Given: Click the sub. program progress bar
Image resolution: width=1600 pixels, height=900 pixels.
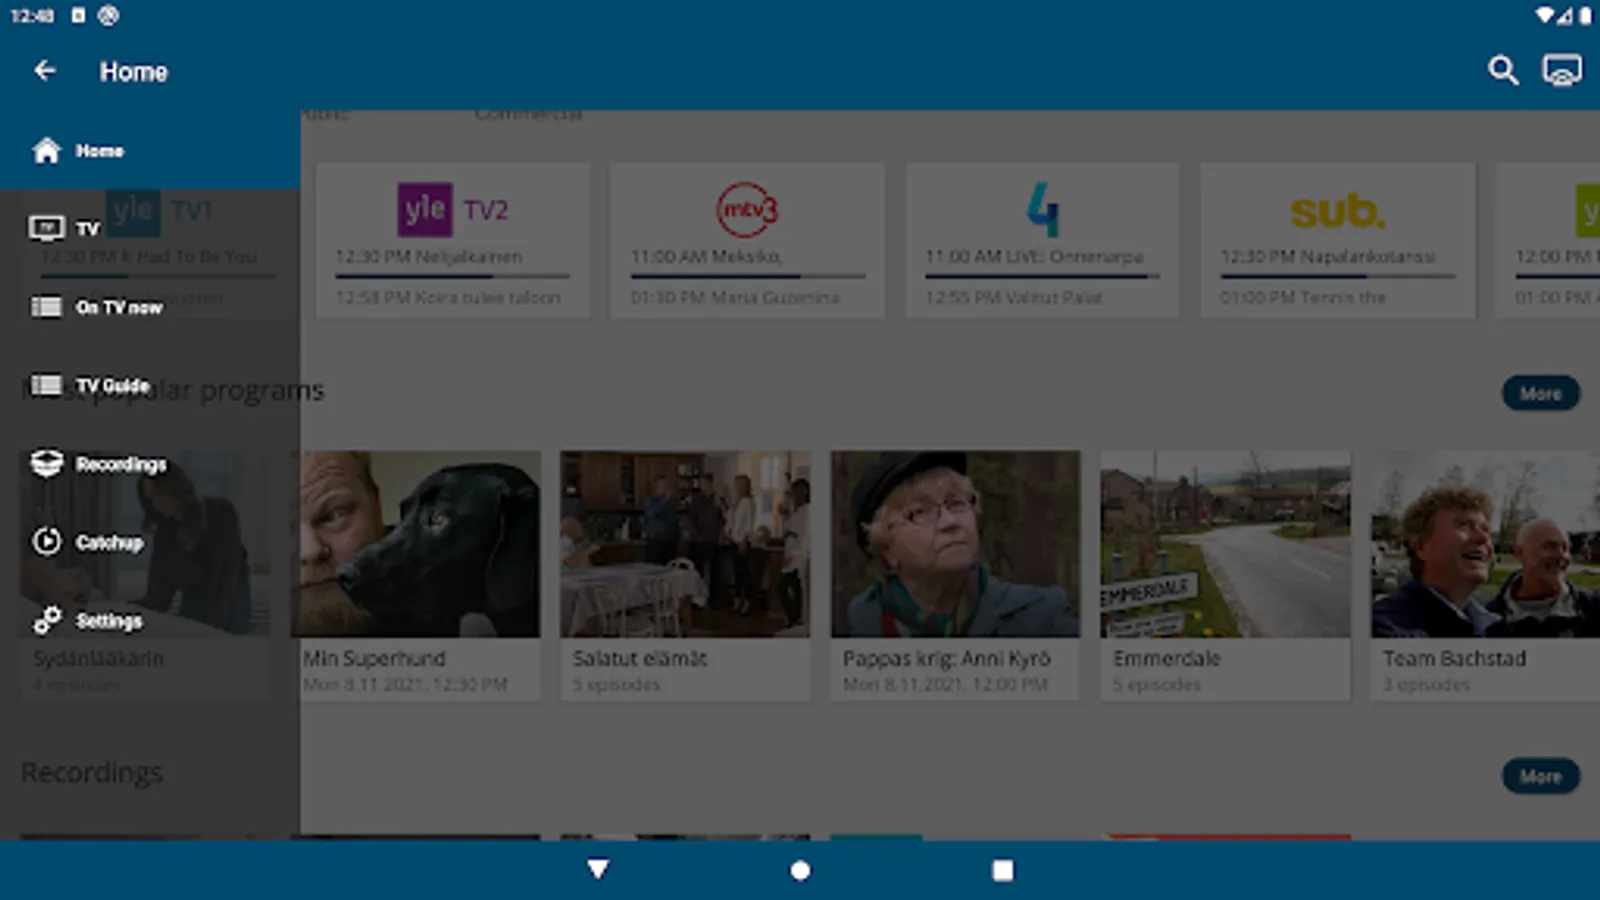Looking at the screenshot, I should pyautogui.click(x=1337, y=276).
